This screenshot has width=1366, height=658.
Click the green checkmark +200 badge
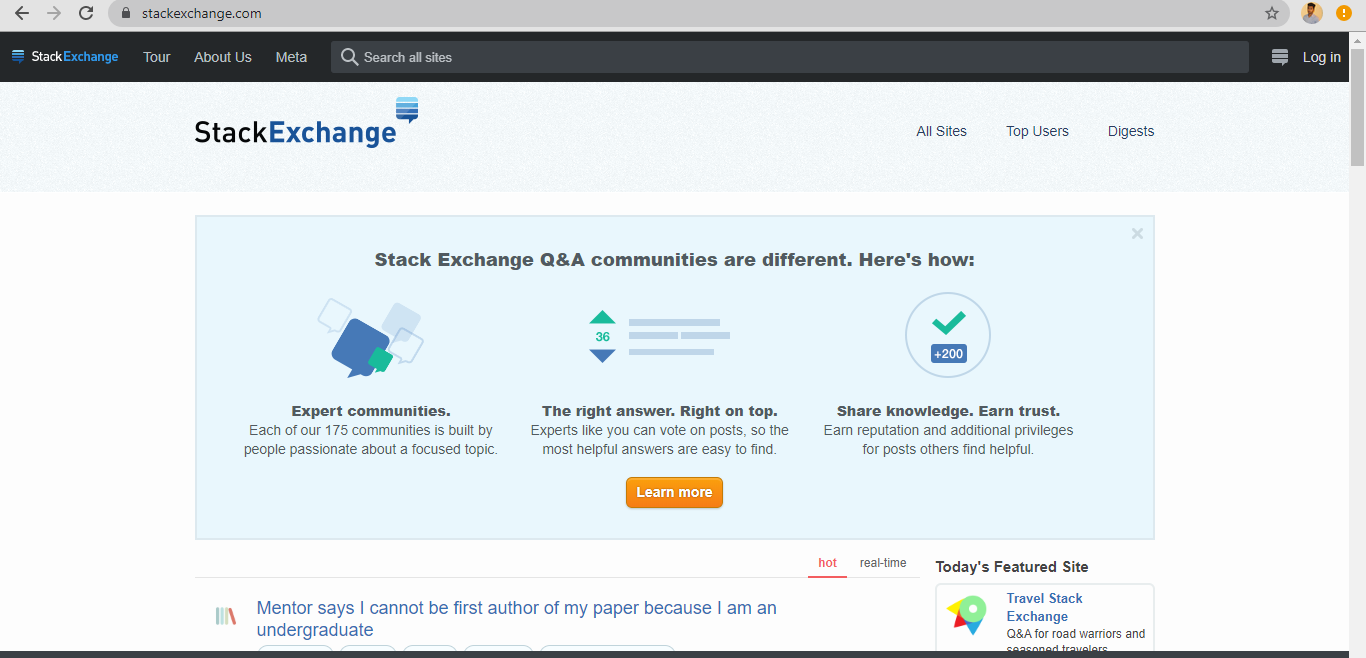pyautogui.click(x=948, y=335)
